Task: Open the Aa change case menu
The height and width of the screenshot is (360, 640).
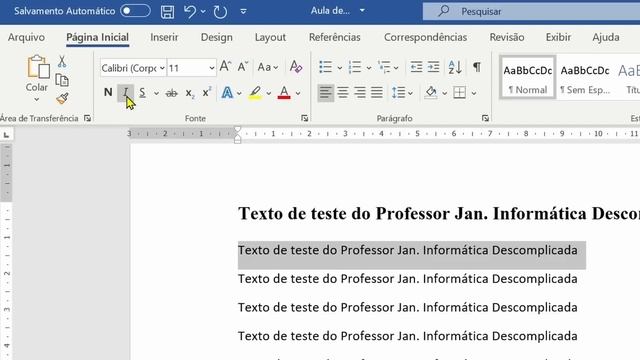Action: (268, 67)
